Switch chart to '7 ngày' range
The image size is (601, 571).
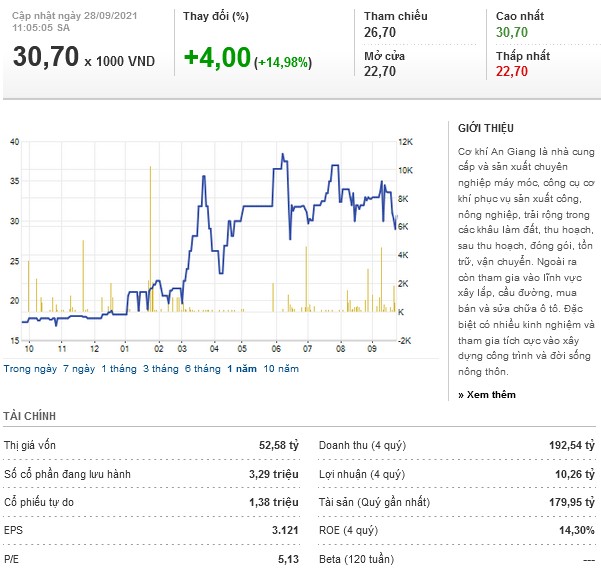pos(79,369)
